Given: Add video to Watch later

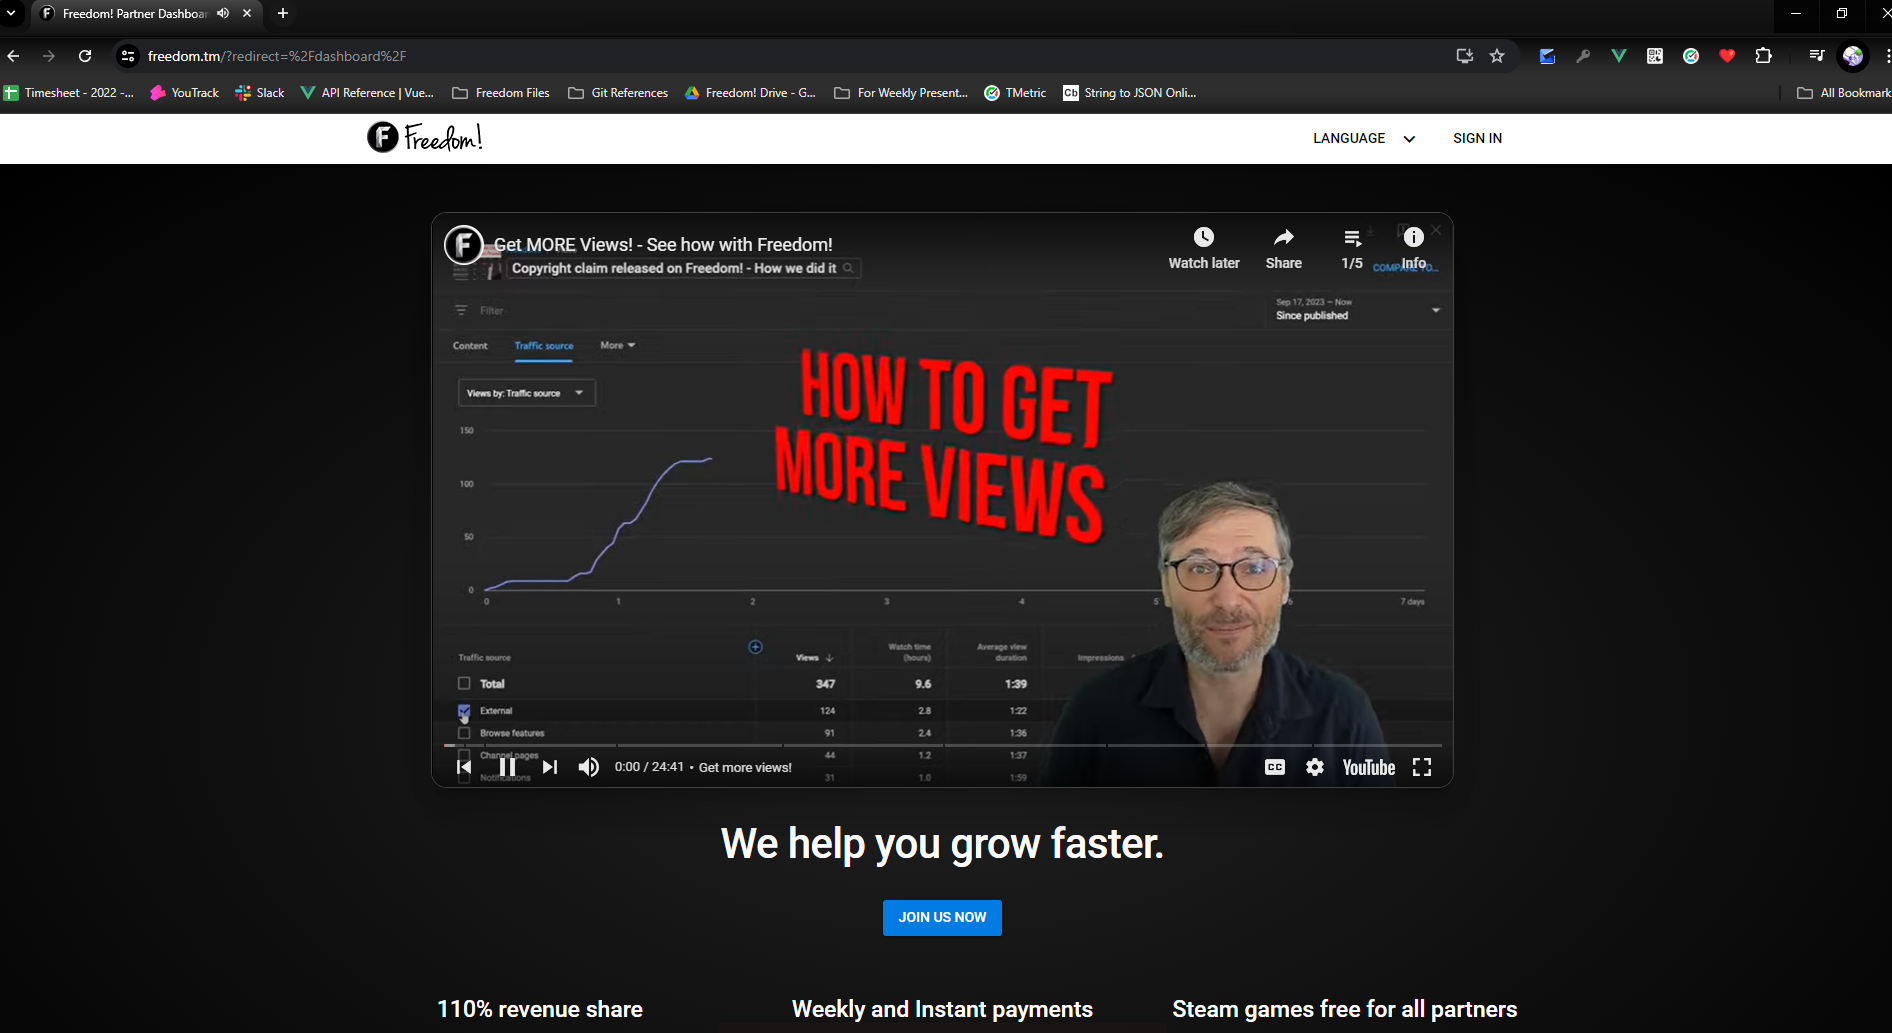Looking at the screenshot, I should click(1203, 247).
